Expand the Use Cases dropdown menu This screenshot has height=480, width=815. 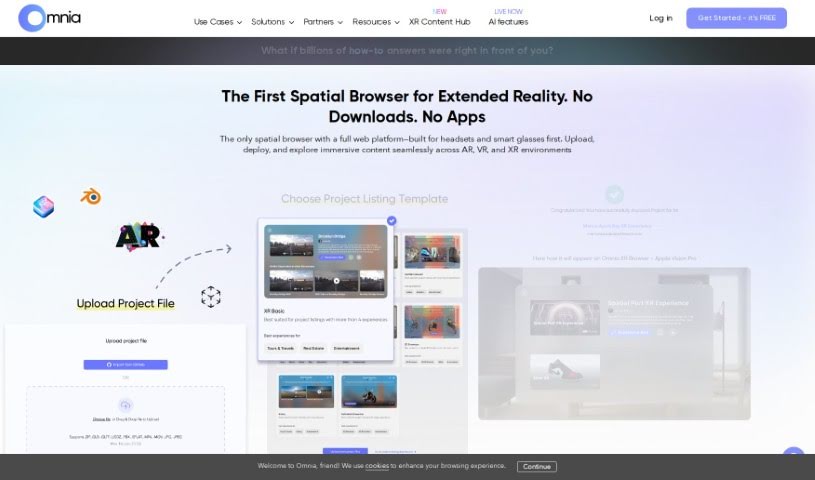[217, 22]
